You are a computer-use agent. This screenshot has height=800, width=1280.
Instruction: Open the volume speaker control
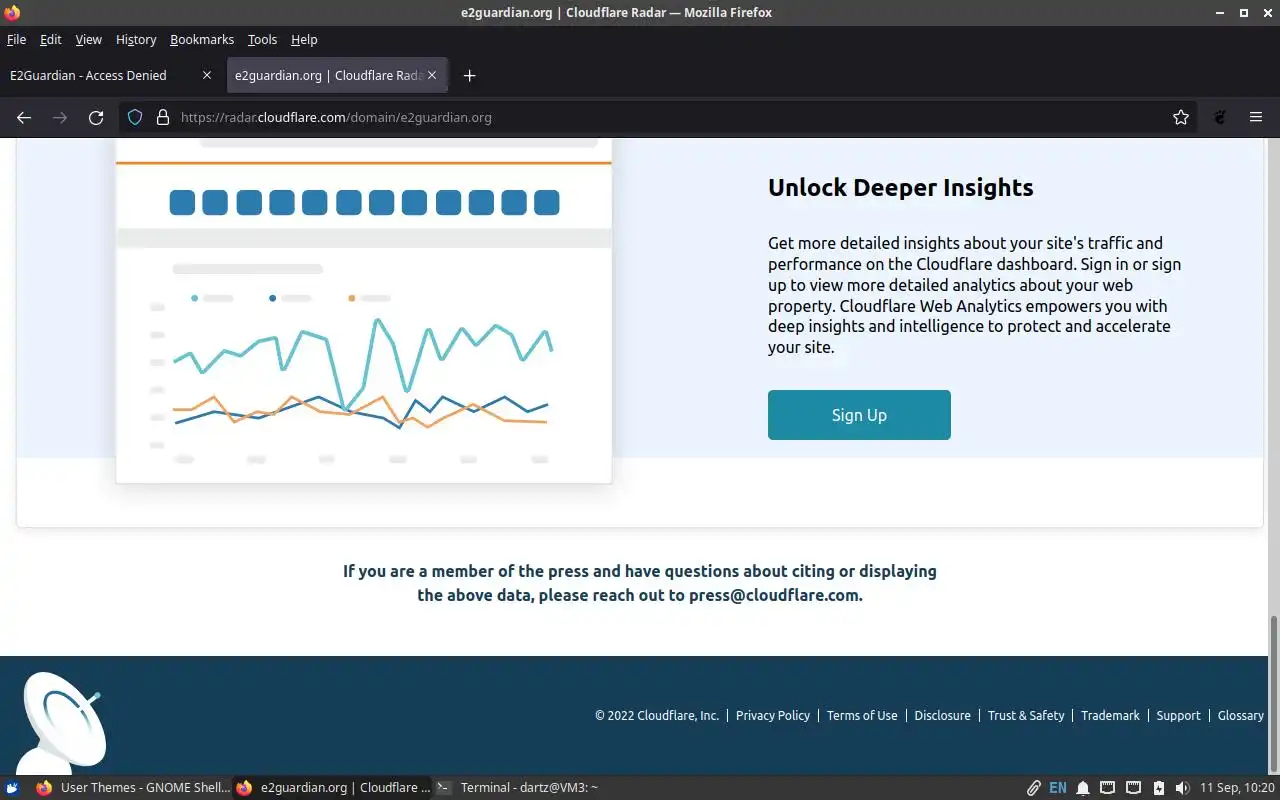pyautogui.click(x=1182, y=788)
